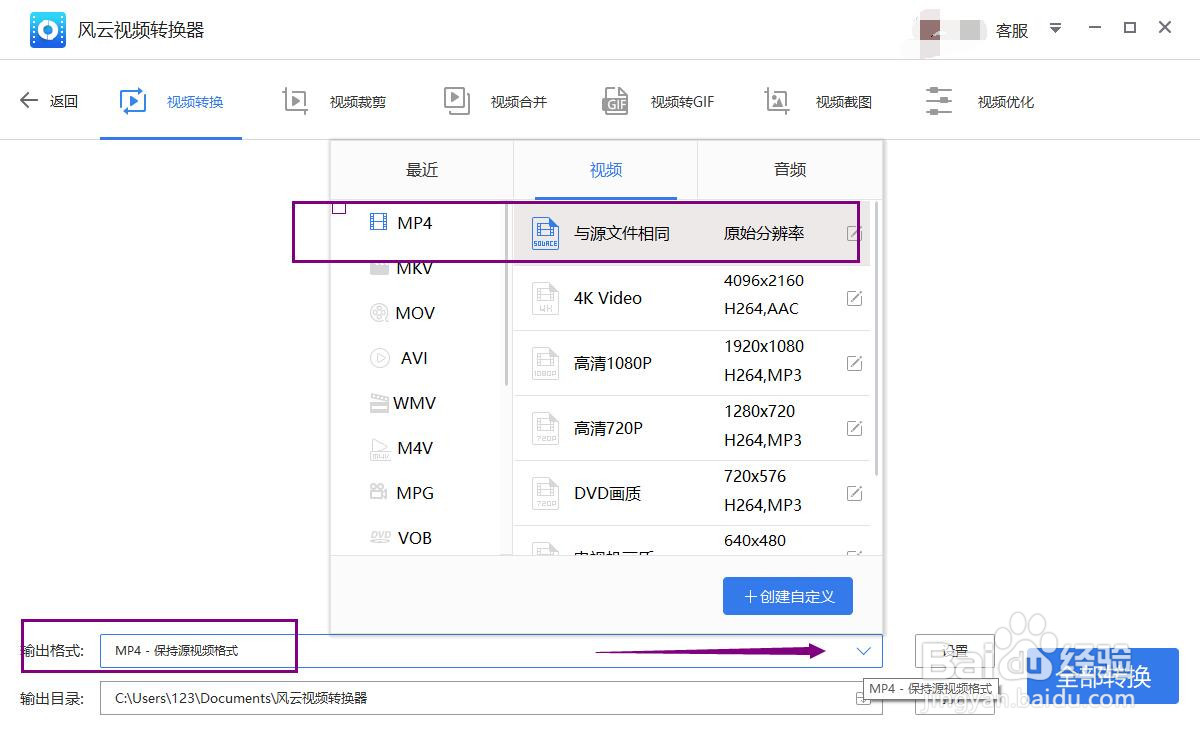
Task: Switch to the 最近 format tab
Action: pos(422,170)
